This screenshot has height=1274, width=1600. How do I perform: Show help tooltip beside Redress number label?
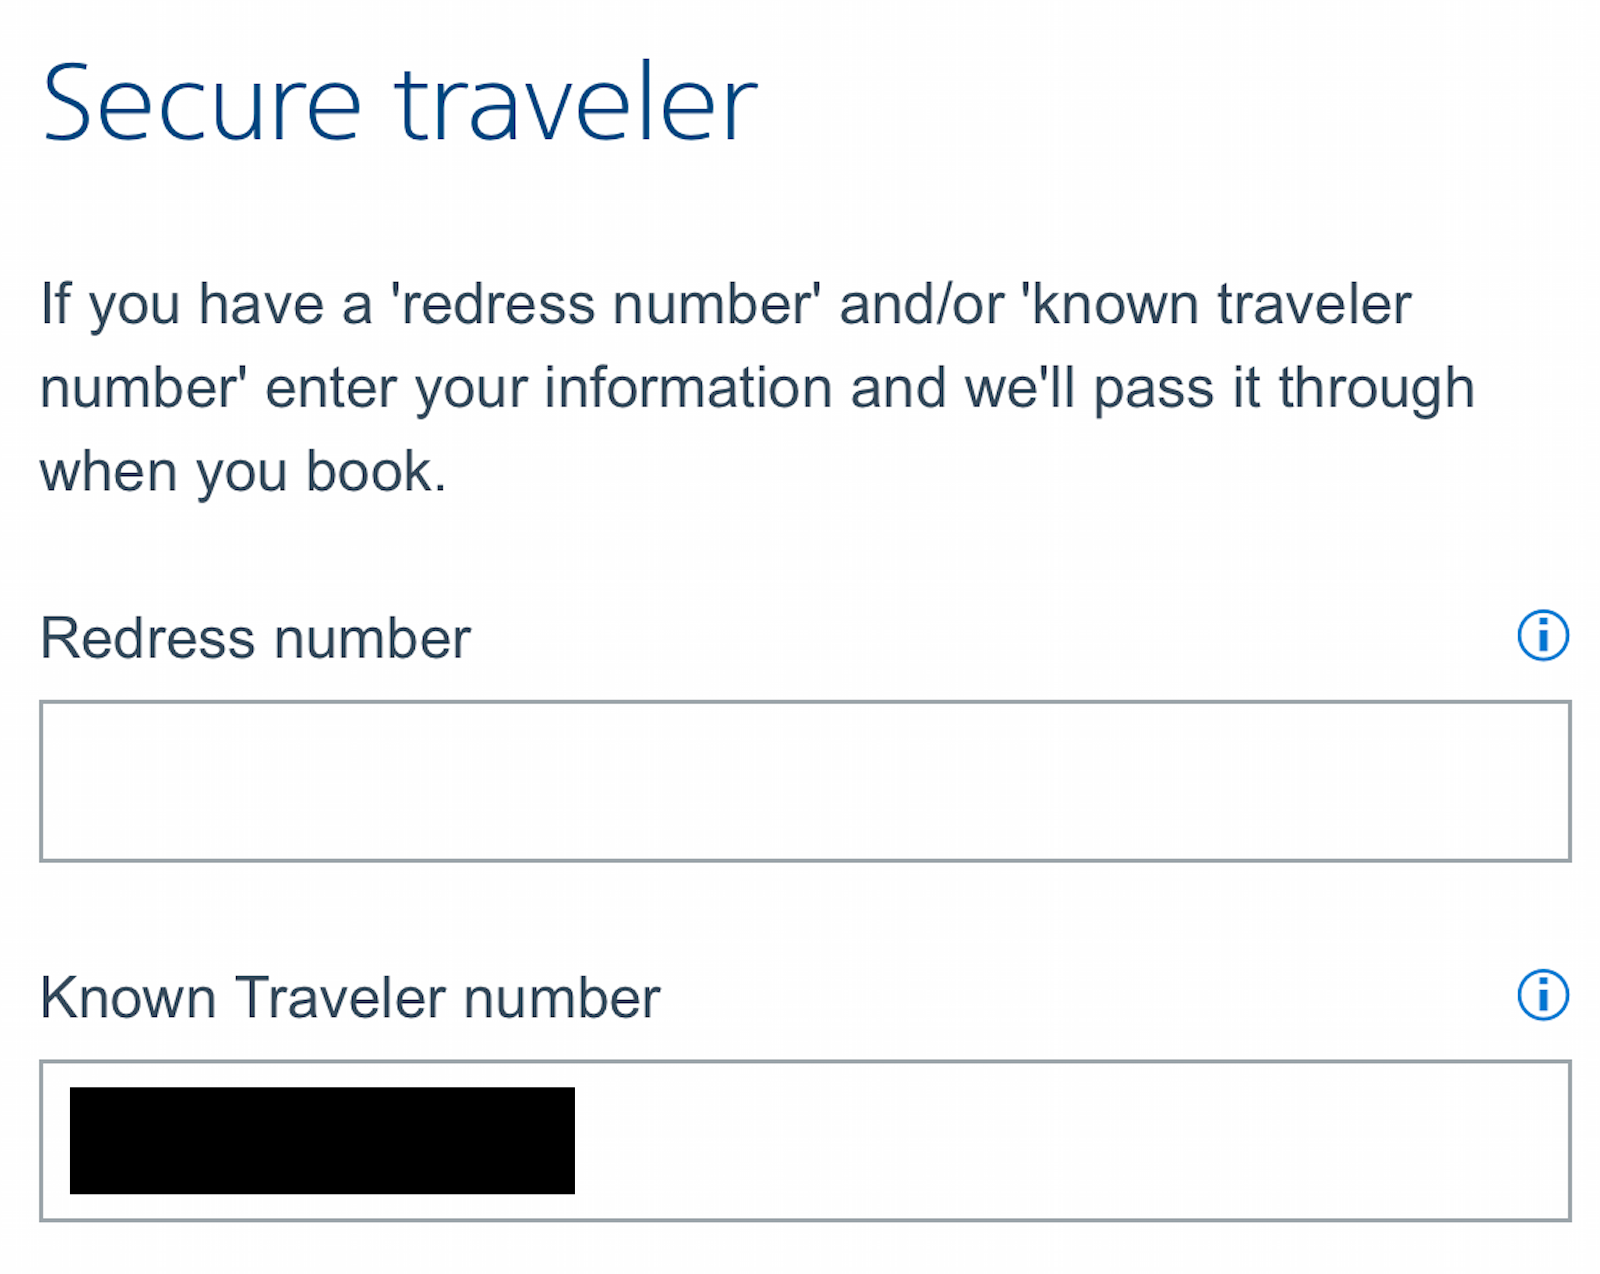pyautogui.click(x=1543, y=636)
